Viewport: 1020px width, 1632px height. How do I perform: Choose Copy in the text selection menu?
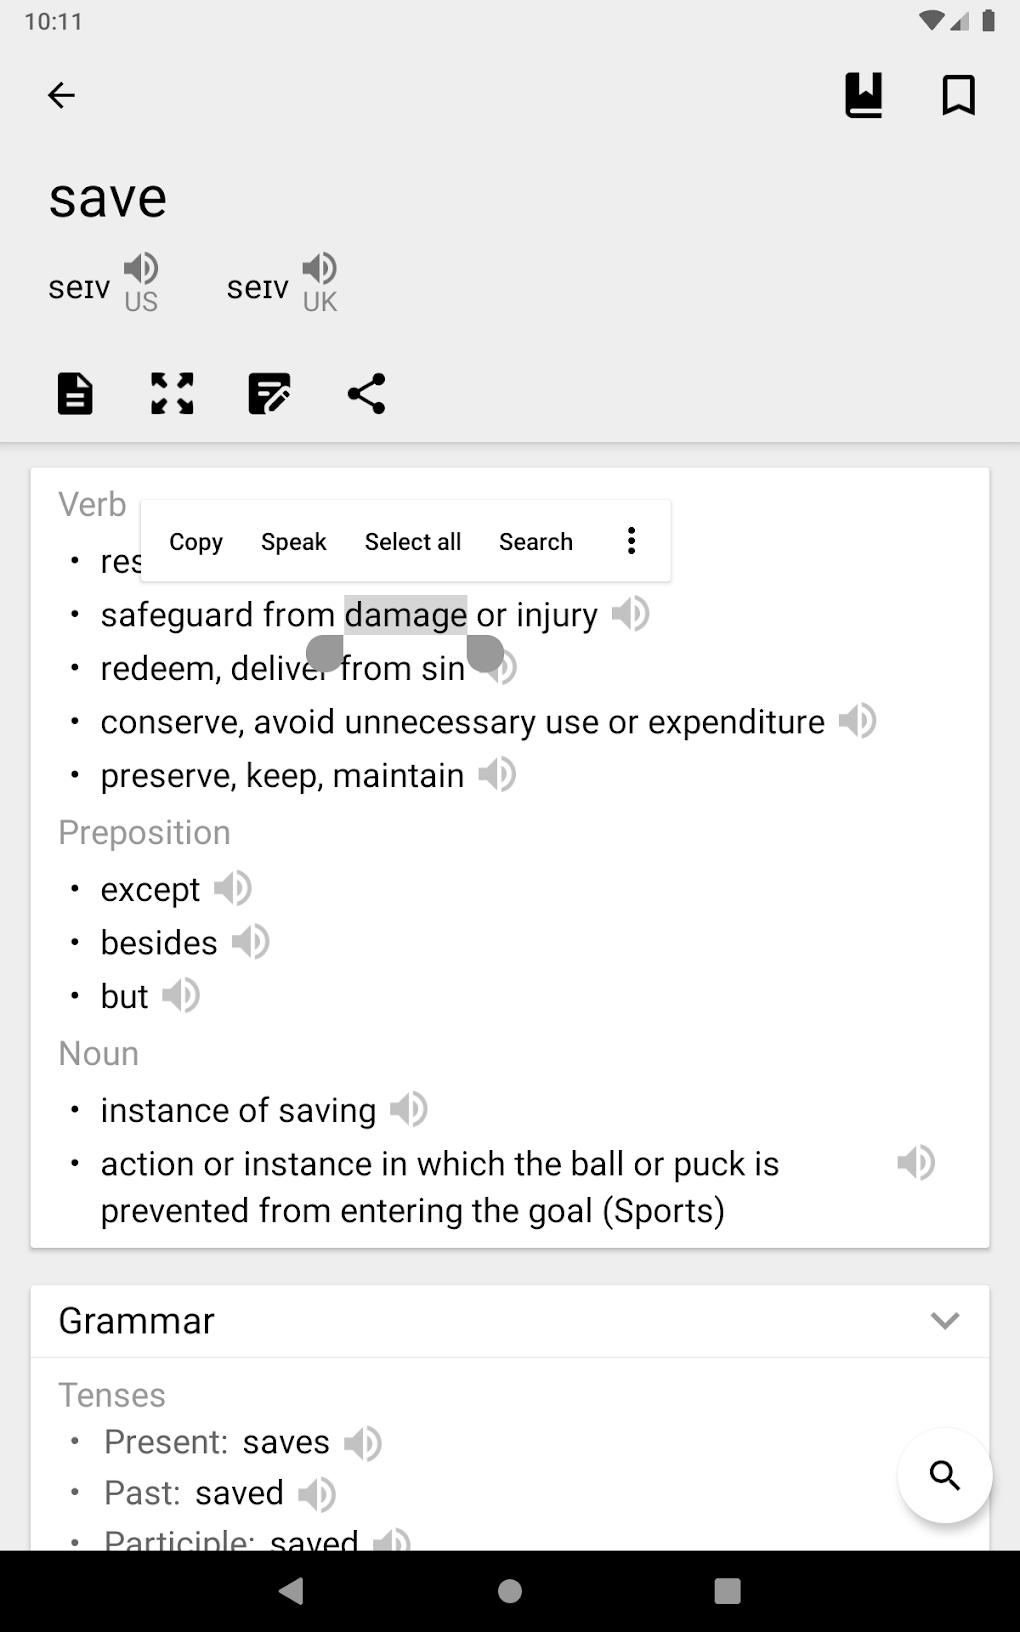point(196,542)
